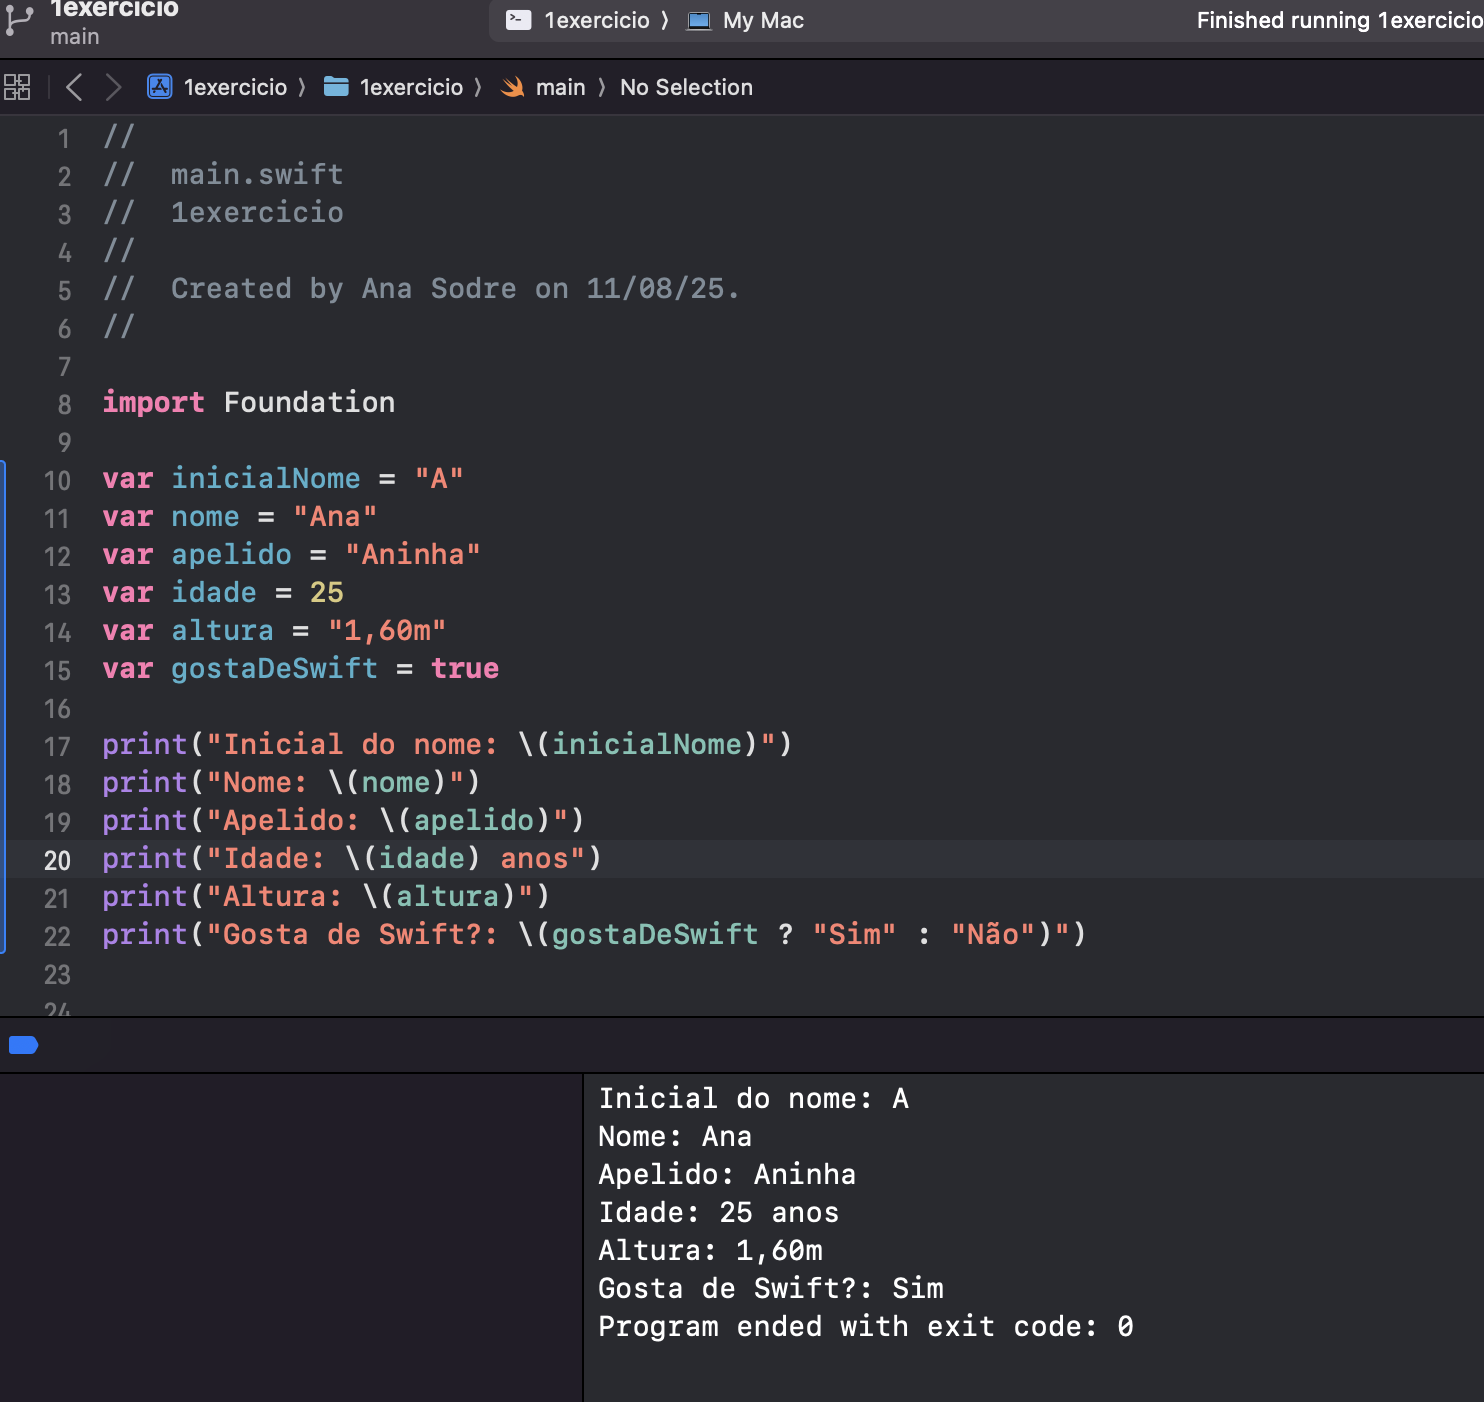1484x1402 pixels.
Task: Click line number 13 in the gutter
Action: point(57,594)
